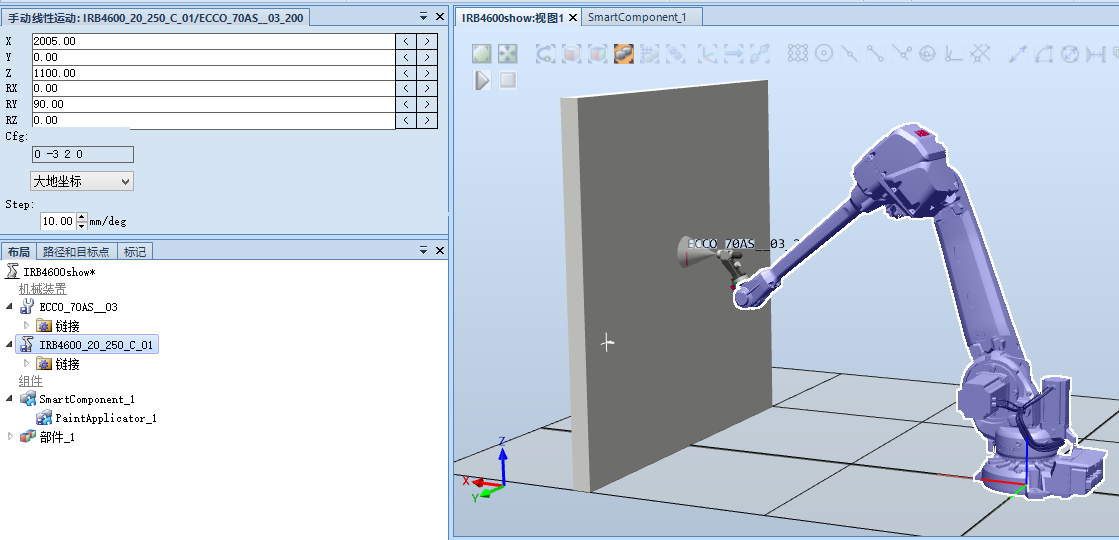Enable Snap Grid icon
1119x540 pixels.
coord(980,54)
